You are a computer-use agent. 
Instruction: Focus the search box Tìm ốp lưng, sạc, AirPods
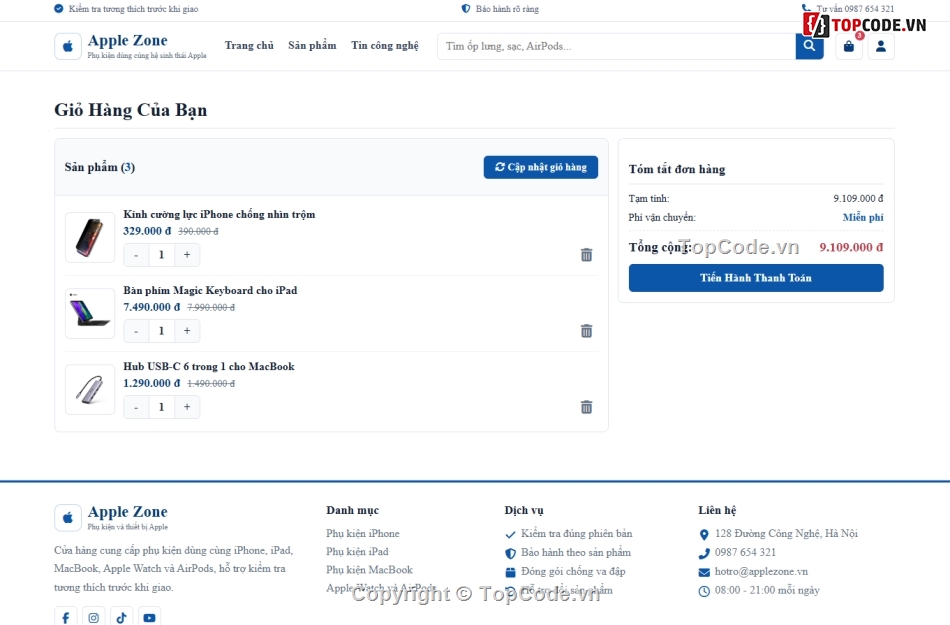(x=616, y=46)
